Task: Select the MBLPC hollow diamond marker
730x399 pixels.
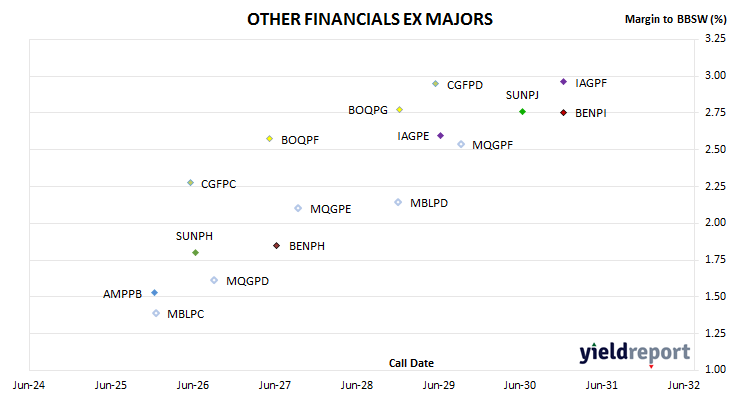Action: pyautogui.click(x=156, y=313)
